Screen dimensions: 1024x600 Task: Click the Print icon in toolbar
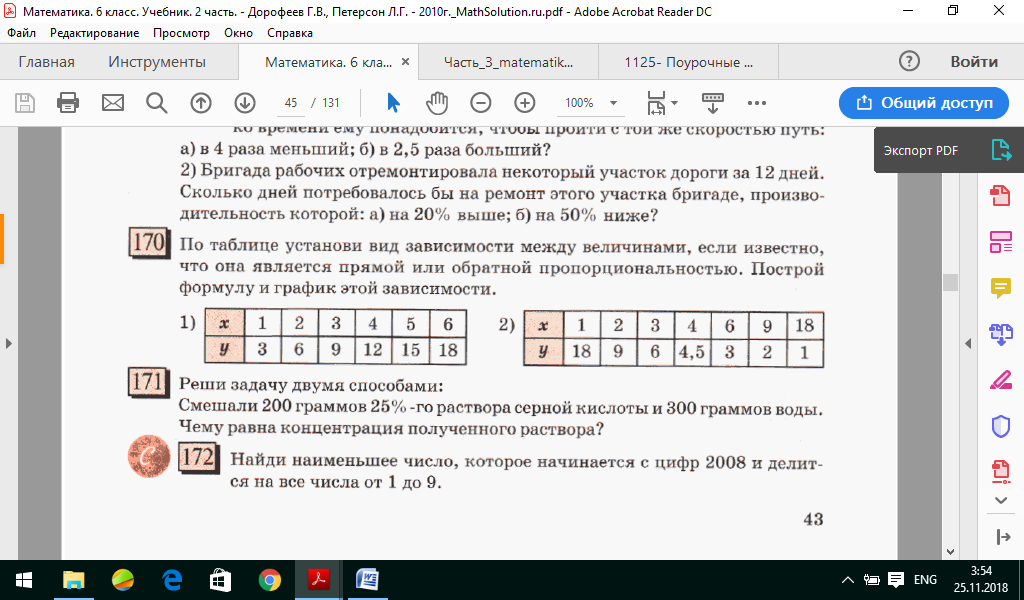tap(68, 103)
